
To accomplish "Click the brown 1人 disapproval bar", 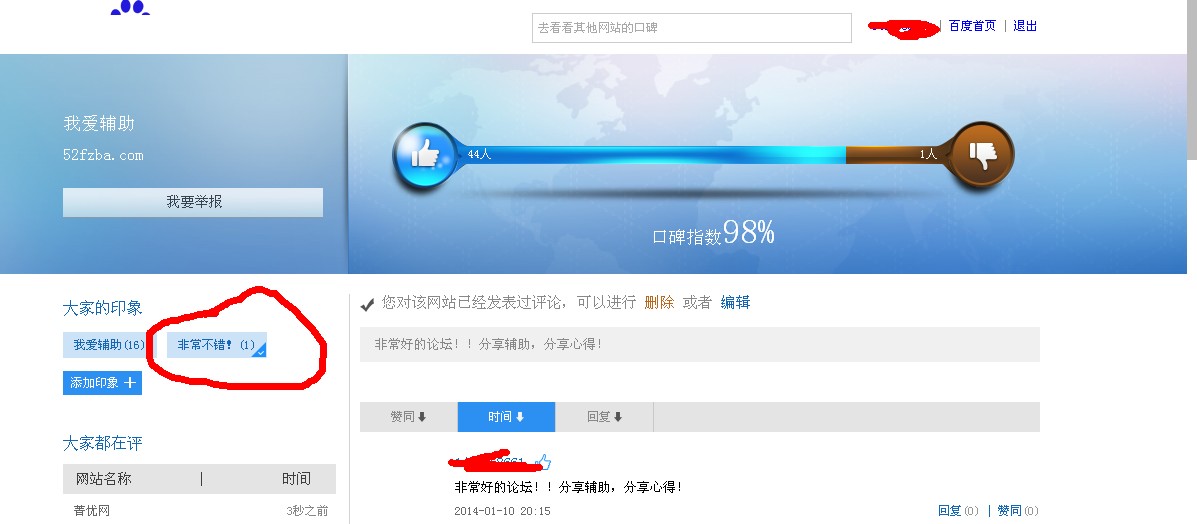I will pyautogui.click(x=899, y=155).
